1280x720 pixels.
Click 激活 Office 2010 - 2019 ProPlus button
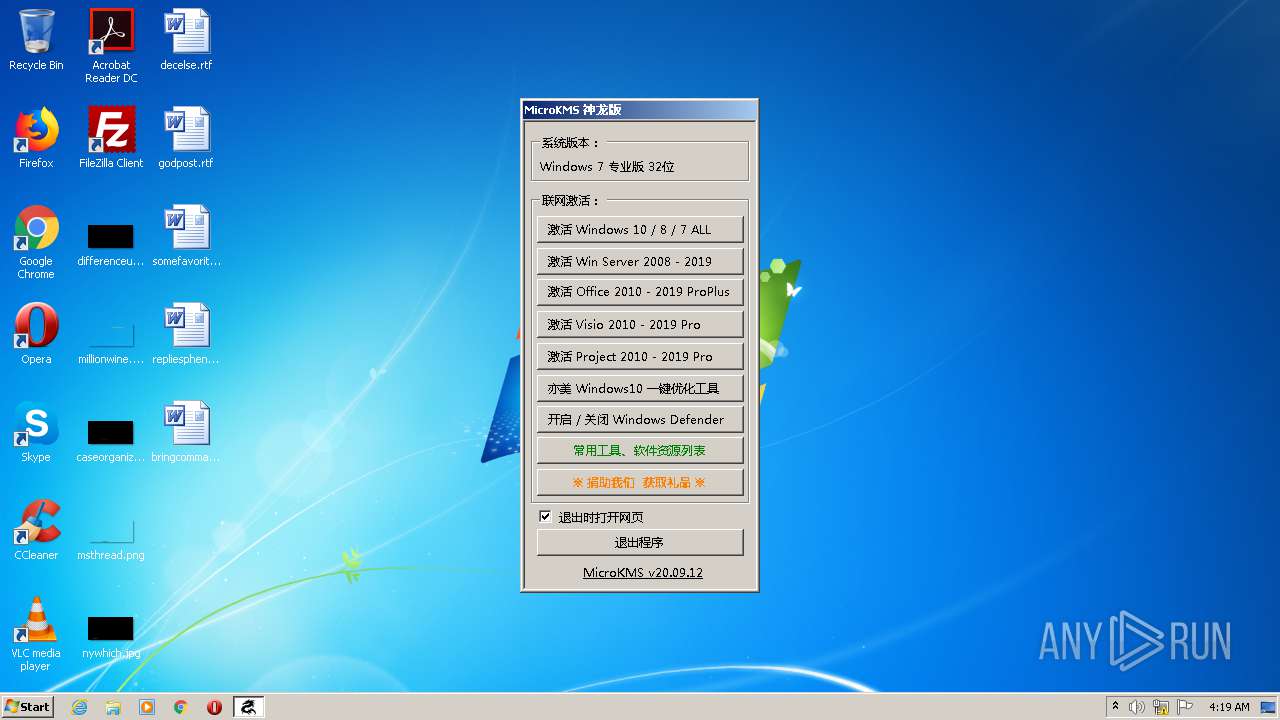(x=640, y=292)
